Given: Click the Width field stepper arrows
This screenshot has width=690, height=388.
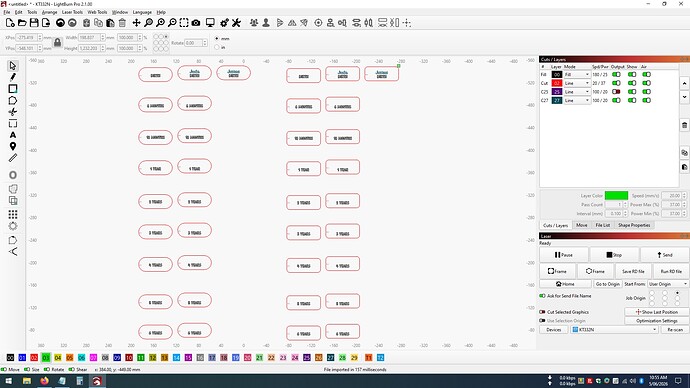Looking at the screenshot, I should pyautogui.click(x=103, y=38).
